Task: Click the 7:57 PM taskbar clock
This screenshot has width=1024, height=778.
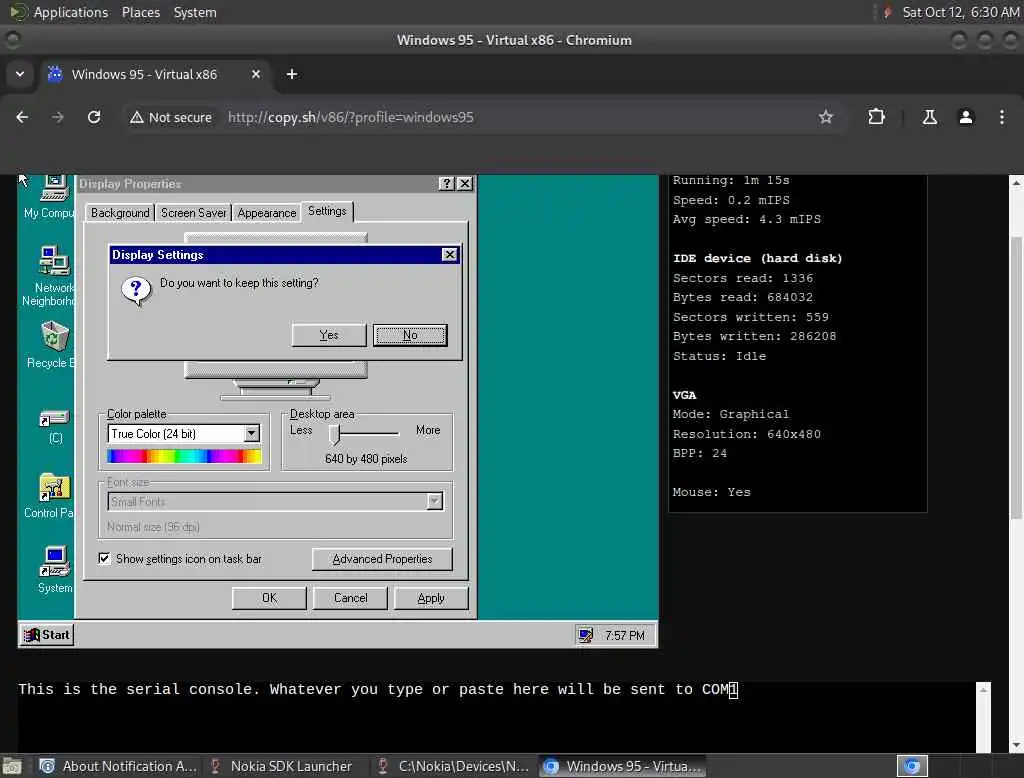Action: click(624, 635)
